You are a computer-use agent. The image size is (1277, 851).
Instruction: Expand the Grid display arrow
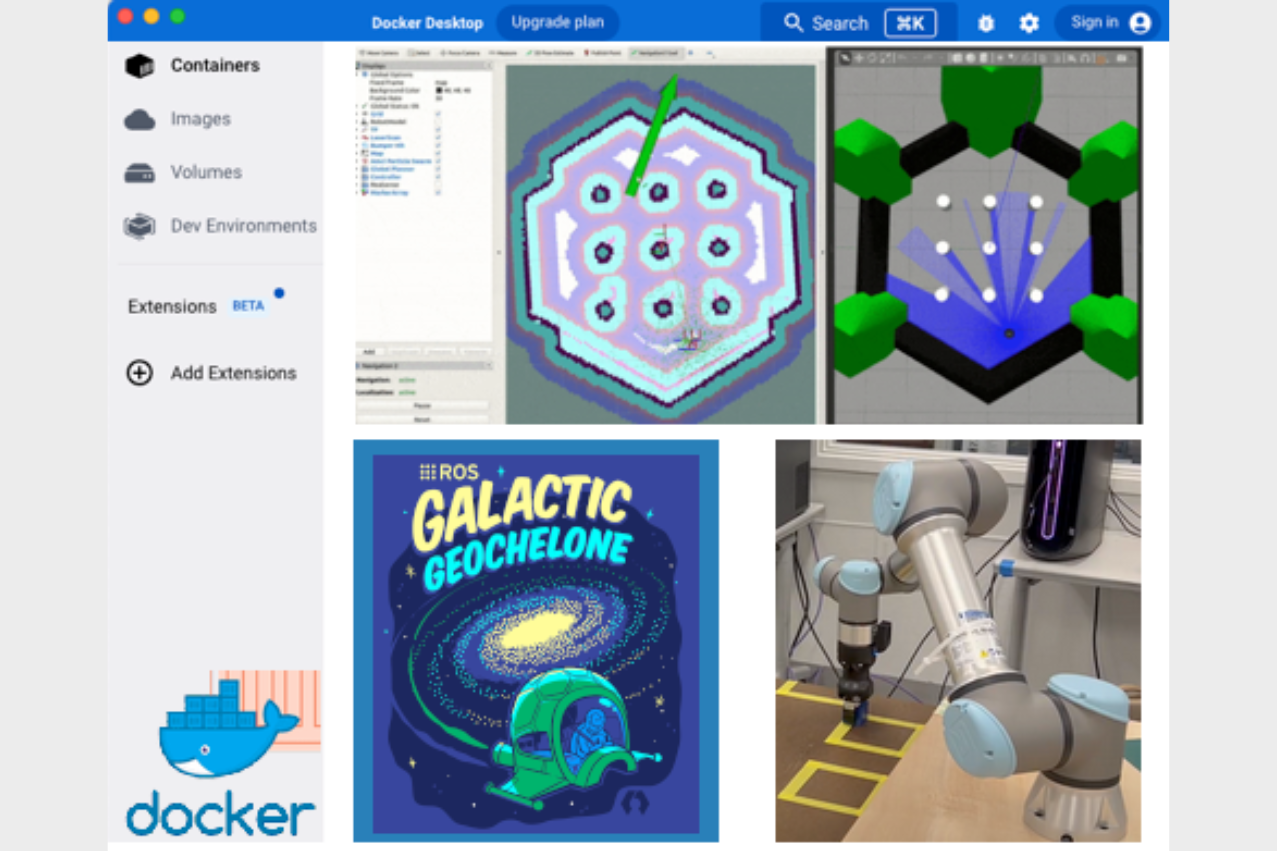click(x=359, y=113)
